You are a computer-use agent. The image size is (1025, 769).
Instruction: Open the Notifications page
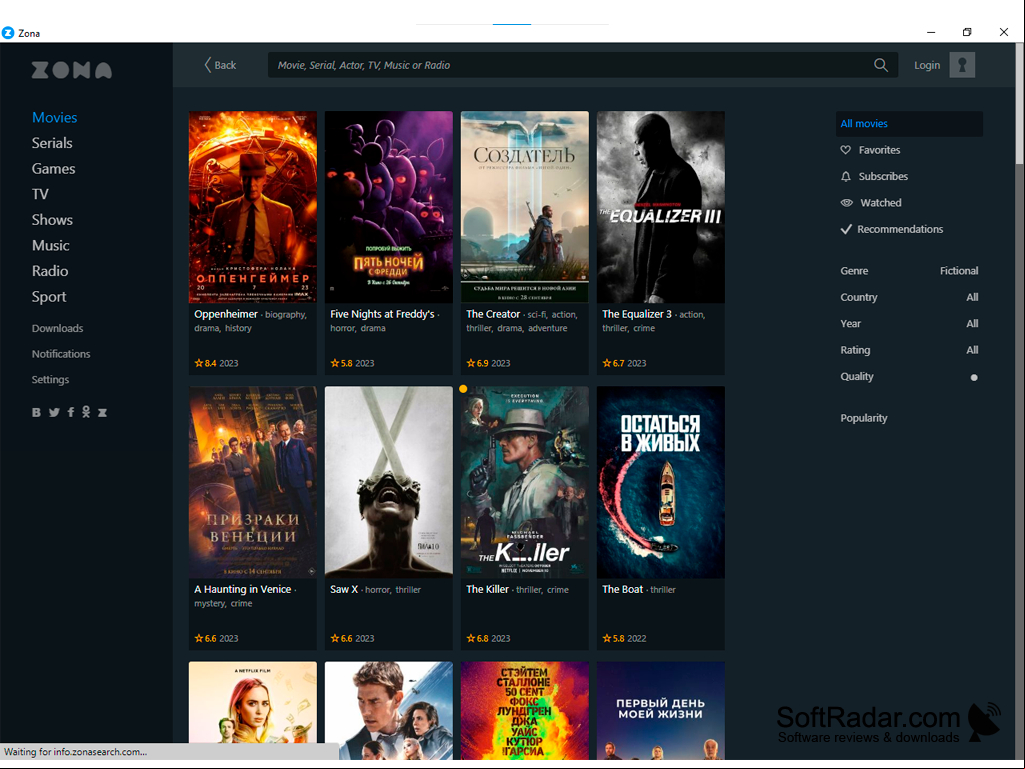pos(61,354)
